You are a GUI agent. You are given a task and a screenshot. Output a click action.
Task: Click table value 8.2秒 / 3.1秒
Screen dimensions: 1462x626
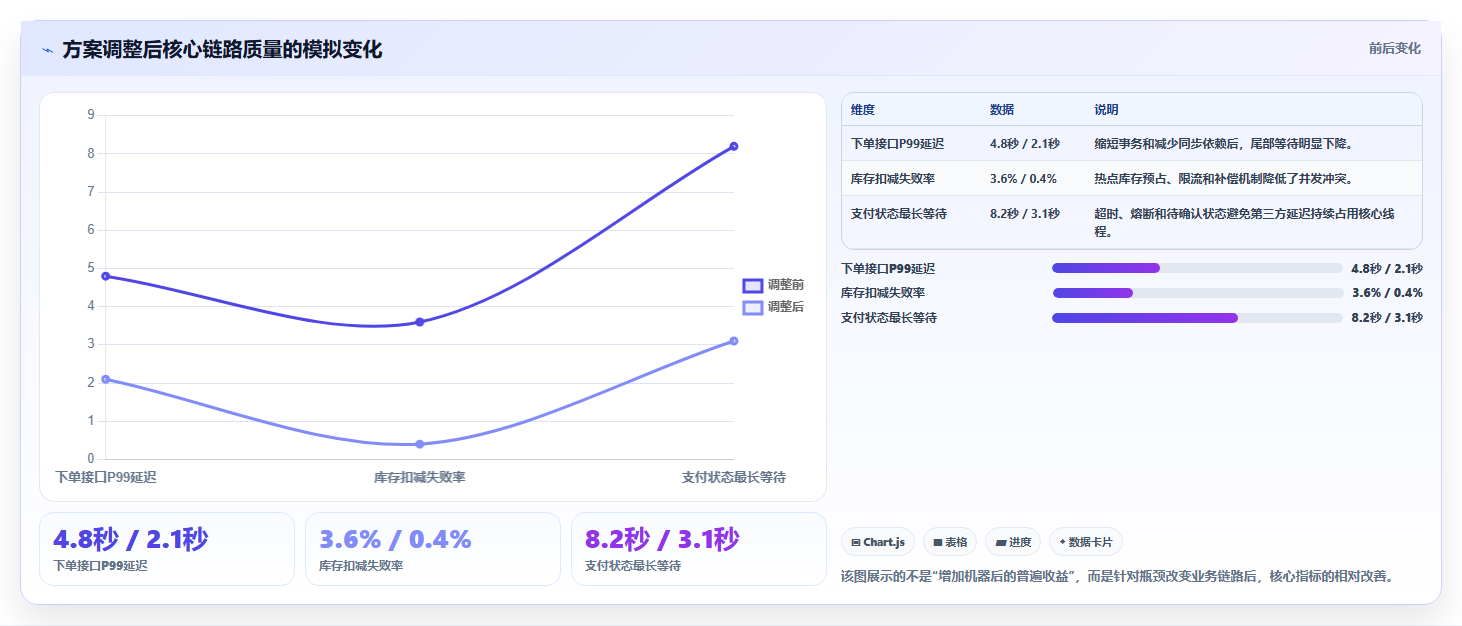1025,214
